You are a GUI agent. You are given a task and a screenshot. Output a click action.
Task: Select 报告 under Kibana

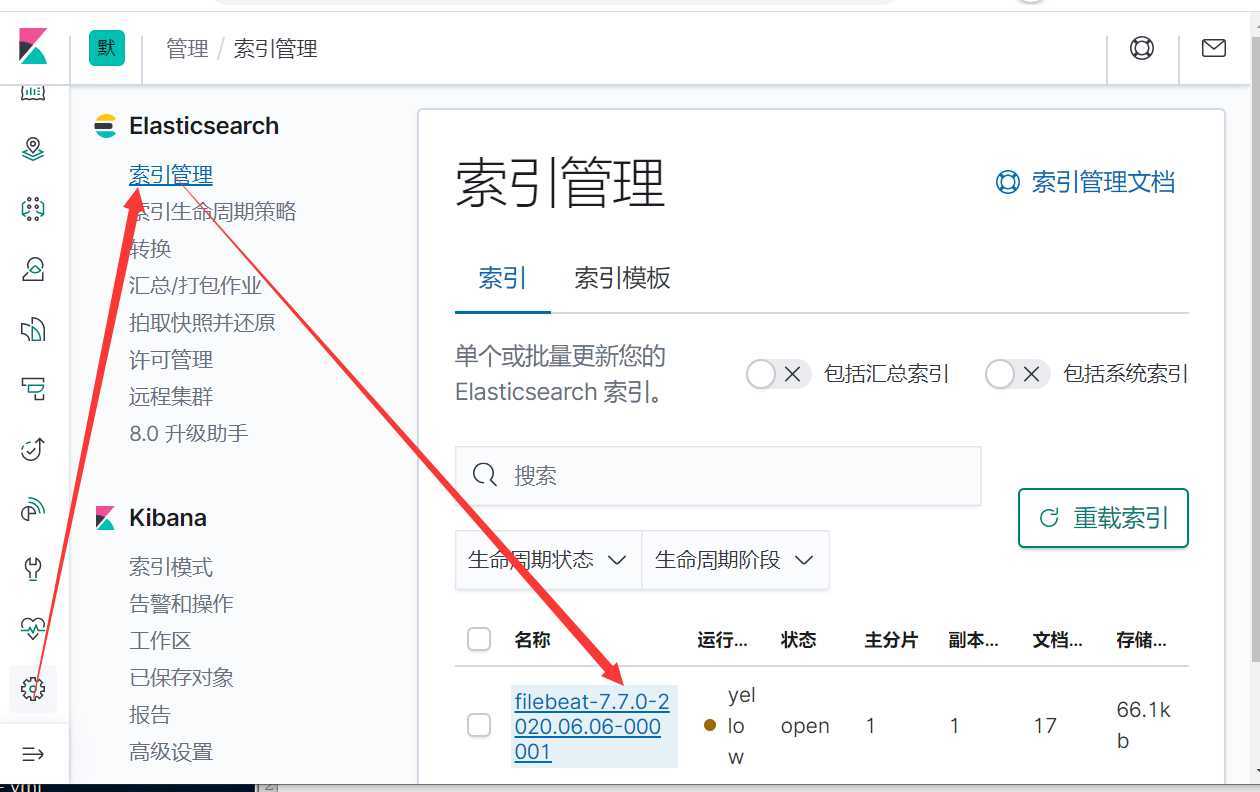click(150, 715)
